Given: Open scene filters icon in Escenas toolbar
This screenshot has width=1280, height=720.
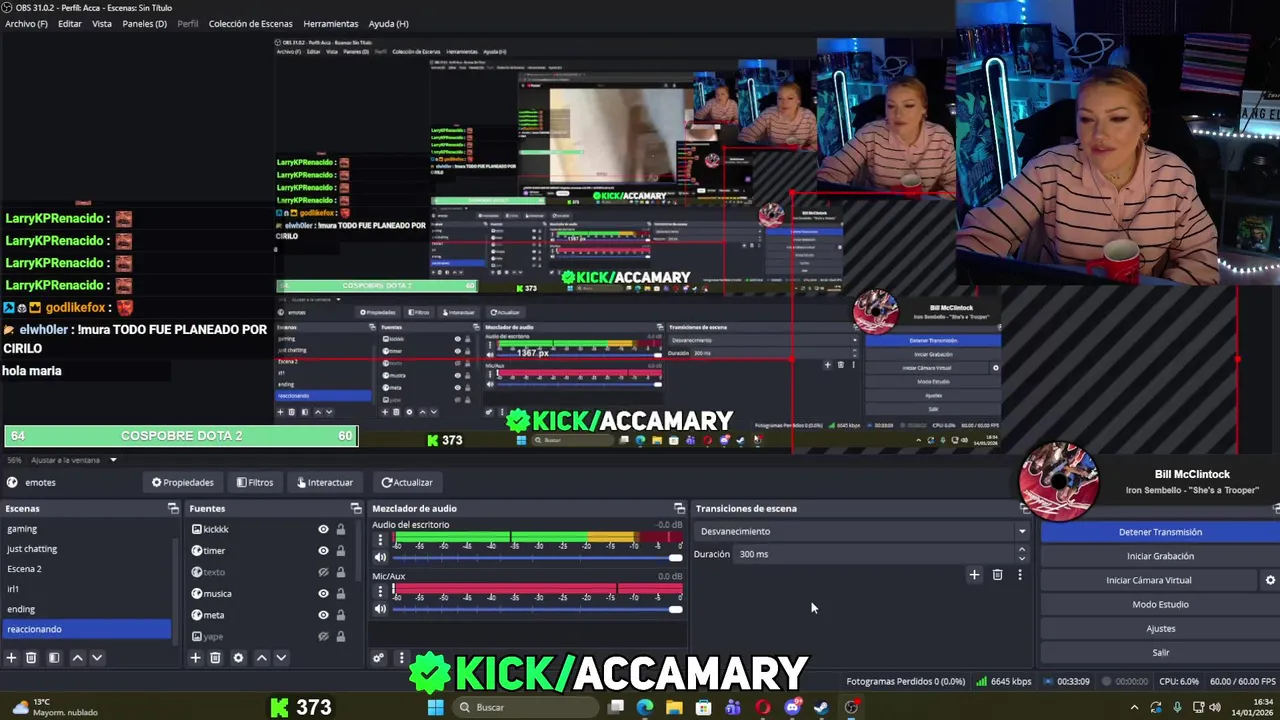Looking at the screenshot, I should click(x=54, y=658).
